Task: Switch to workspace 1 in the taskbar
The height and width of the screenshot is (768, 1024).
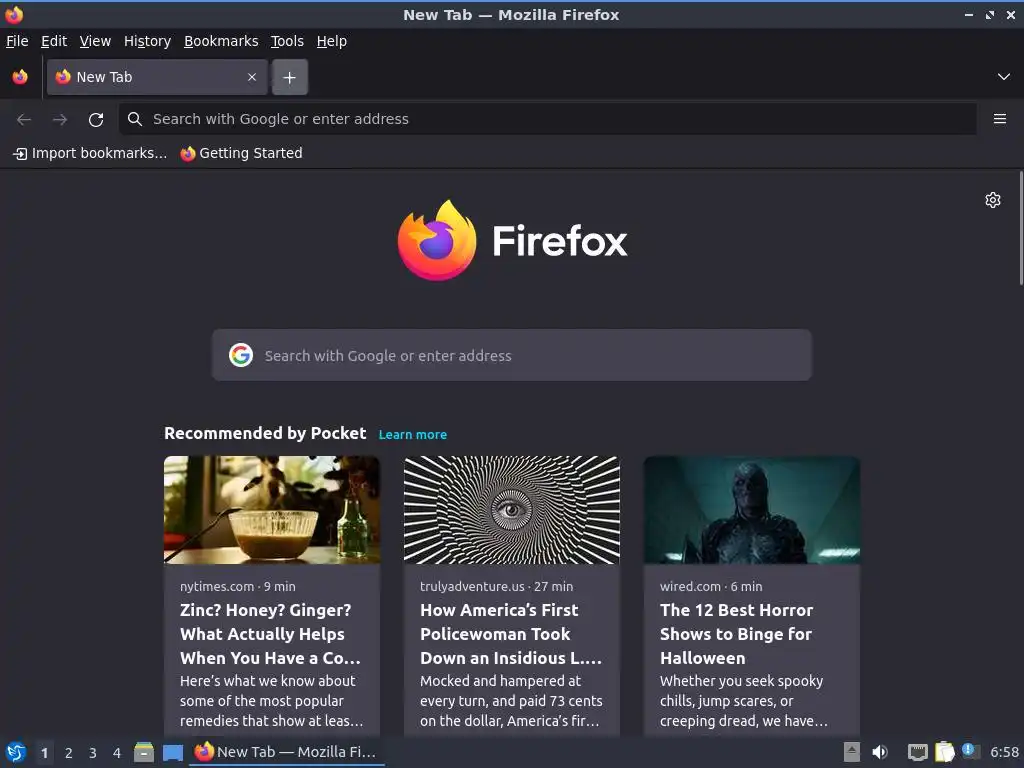Action: point(44,753)
